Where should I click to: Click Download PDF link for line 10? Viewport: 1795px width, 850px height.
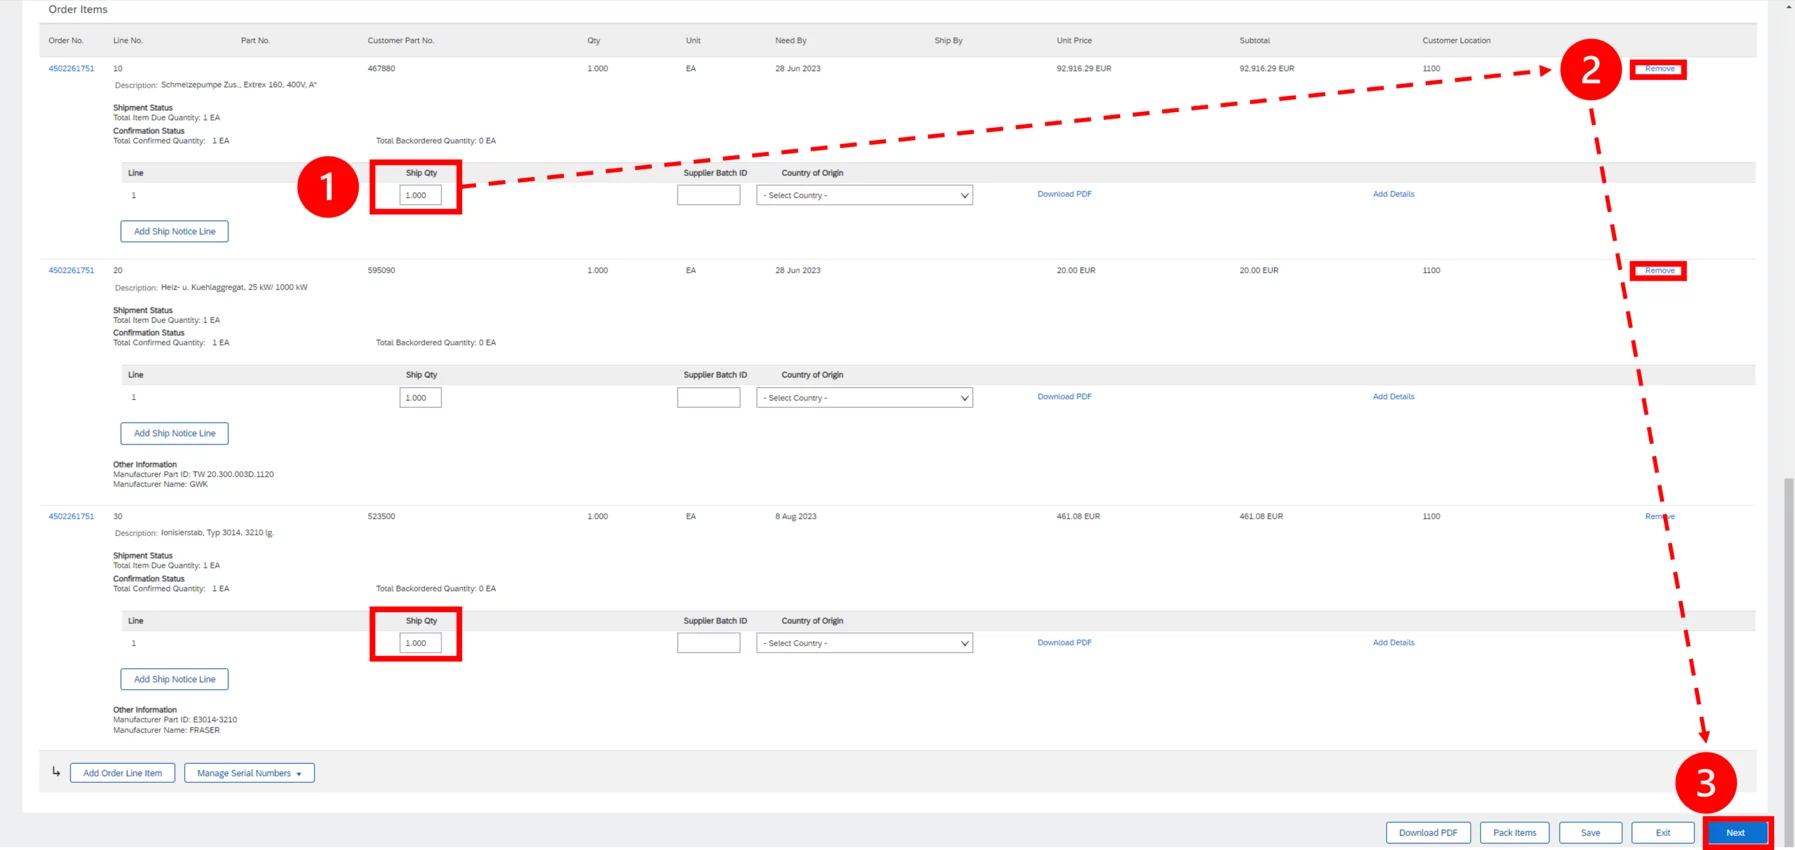[x=1064, y=194]
